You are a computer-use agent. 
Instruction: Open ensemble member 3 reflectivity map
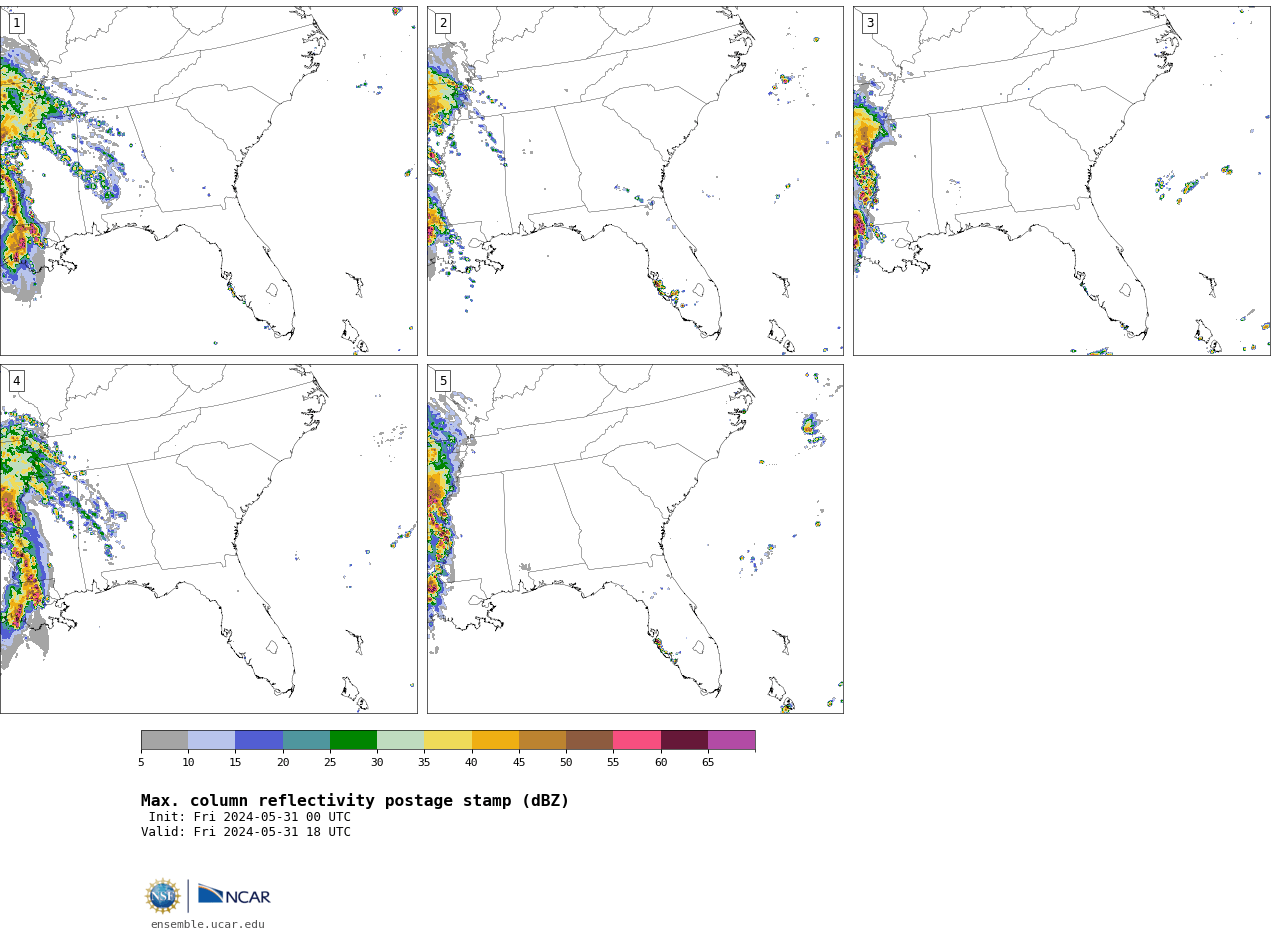pos(1062,181)
